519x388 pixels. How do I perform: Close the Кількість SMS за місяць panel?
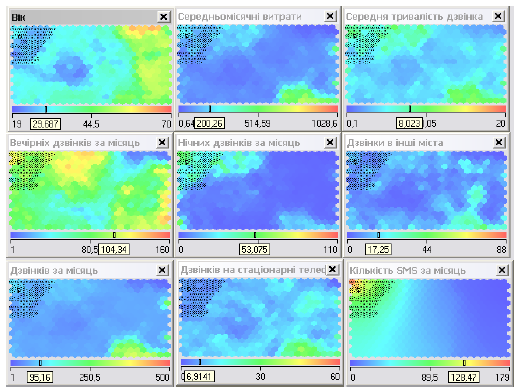(502, 270)
